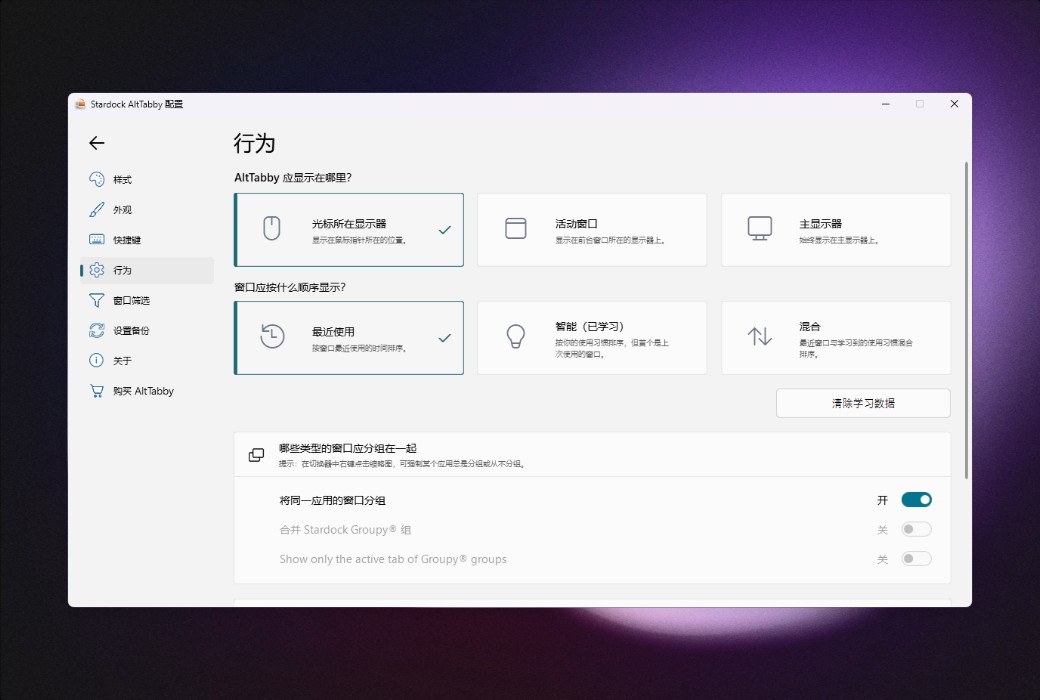Toggle Show only the active tab of Groupy switch
The width and height of the screenshot is (1040, 700).
(x=917, y=559)
